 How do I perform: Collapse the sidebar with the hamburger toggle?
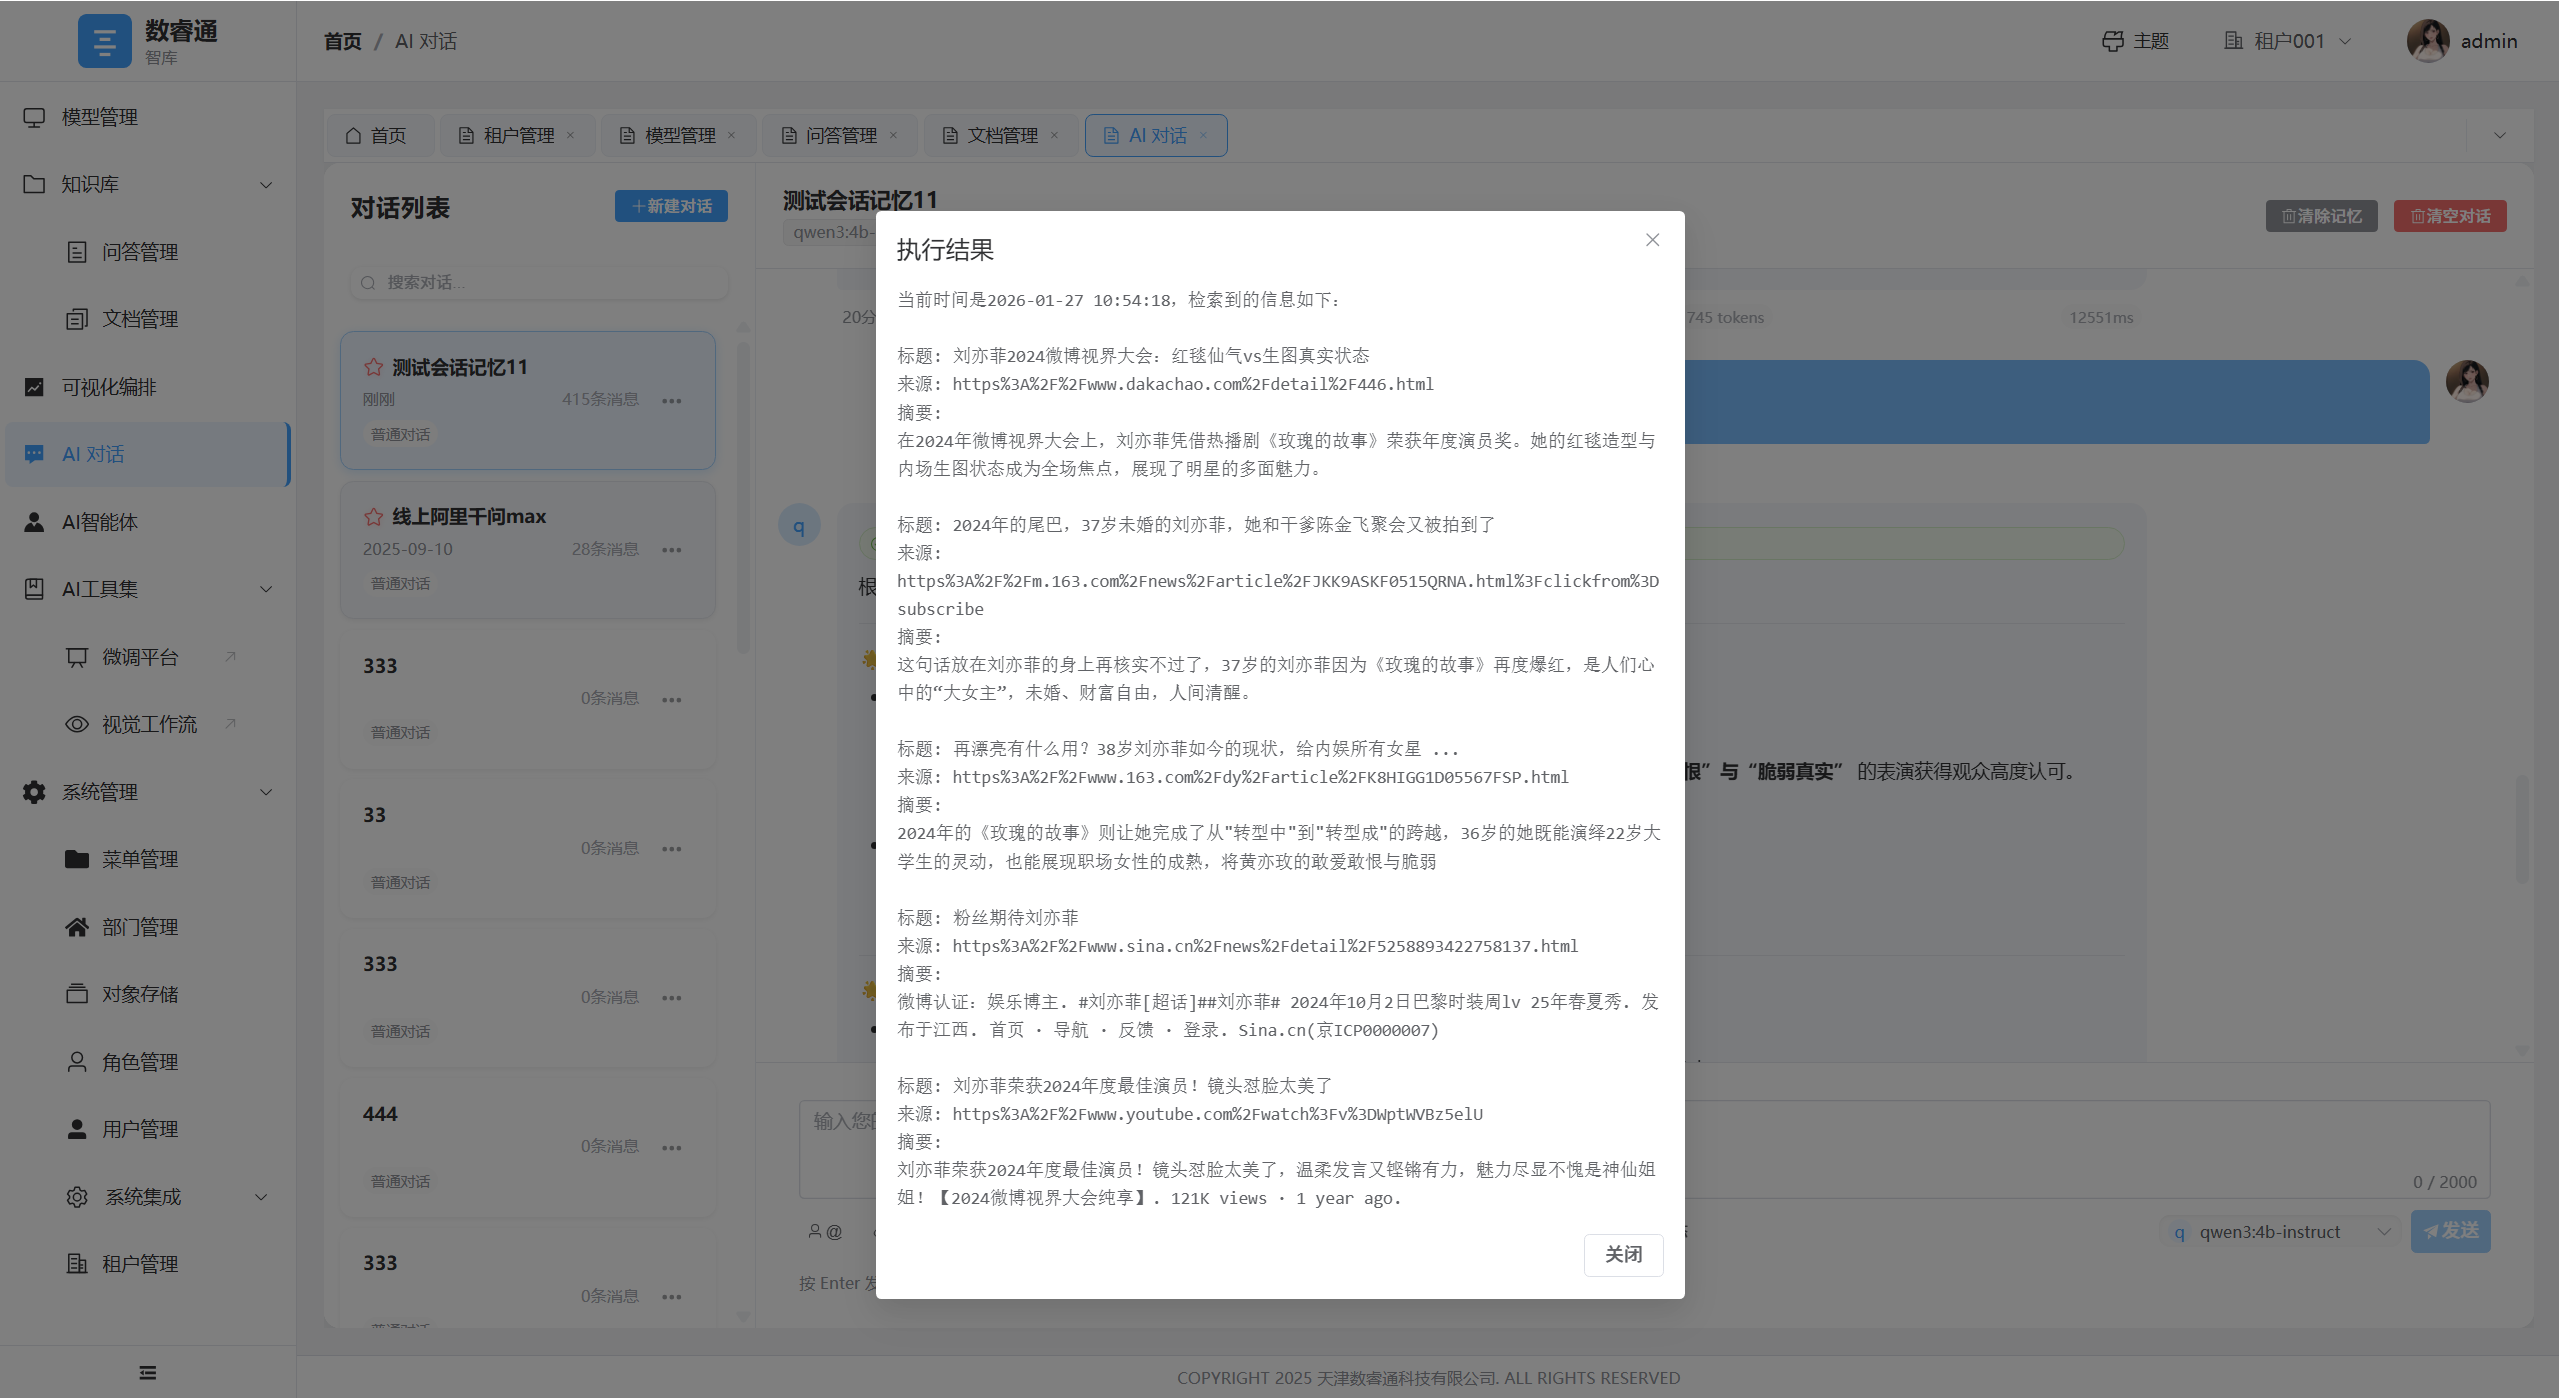coord(147,1371)
